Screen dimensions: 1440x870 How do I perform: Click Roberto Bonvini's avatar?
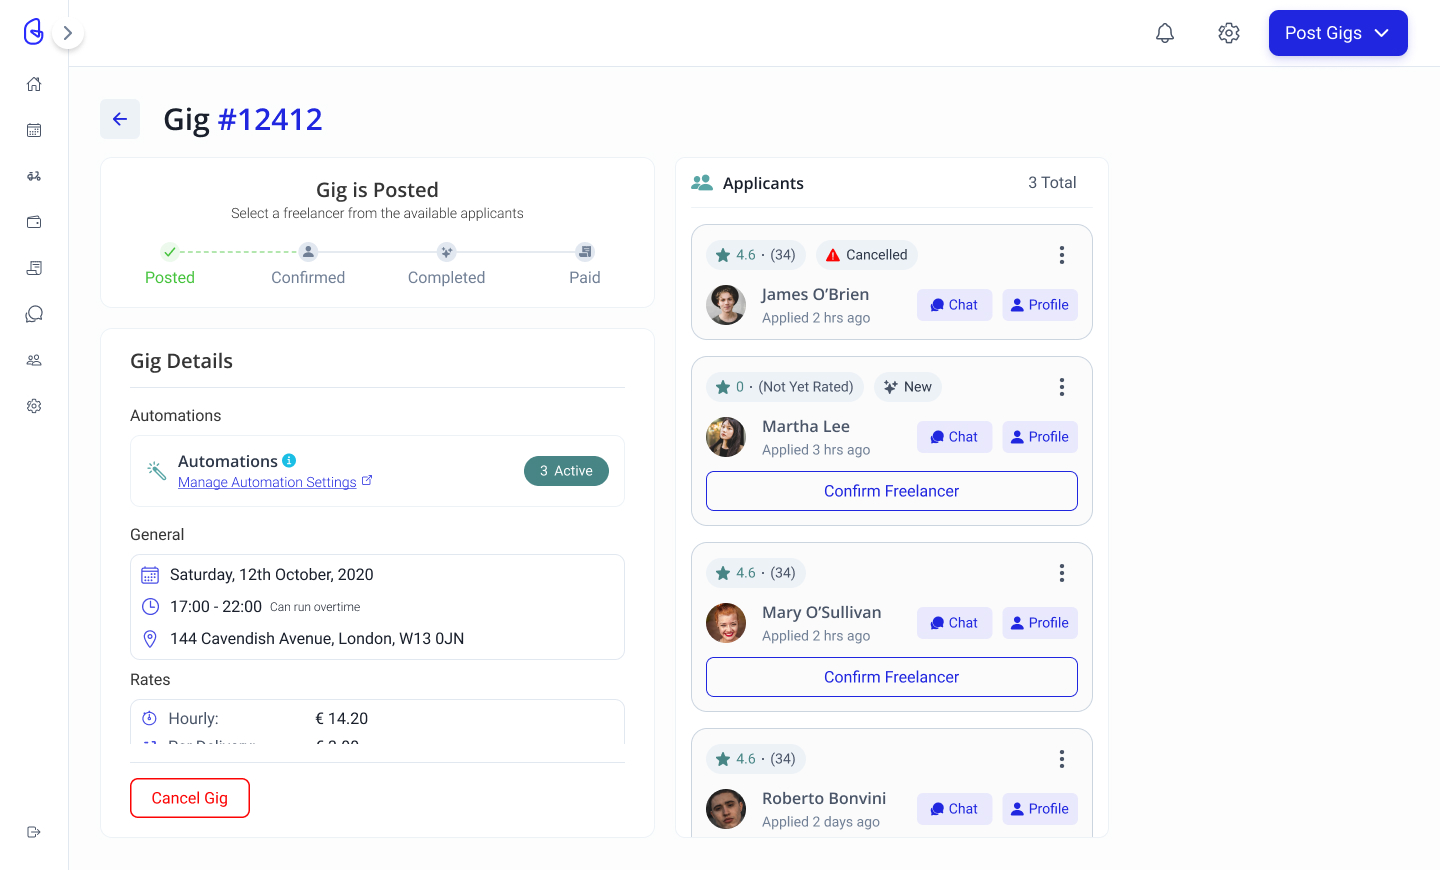point(726,809)
